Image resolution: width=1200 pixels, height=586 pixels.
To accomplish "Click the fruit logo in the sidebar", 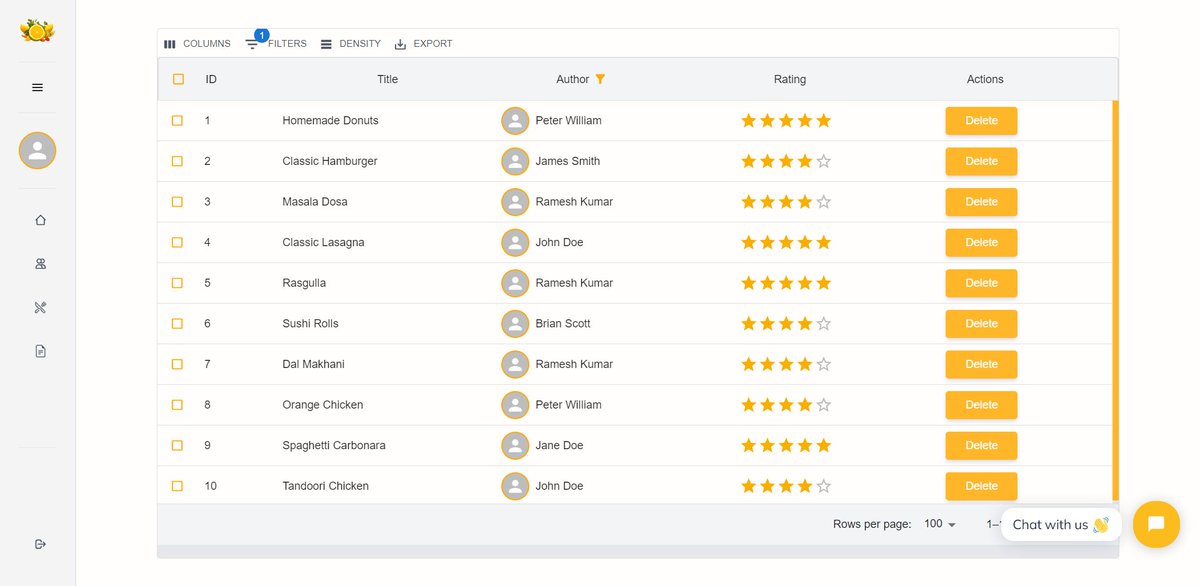I will [x=37, y=31].
